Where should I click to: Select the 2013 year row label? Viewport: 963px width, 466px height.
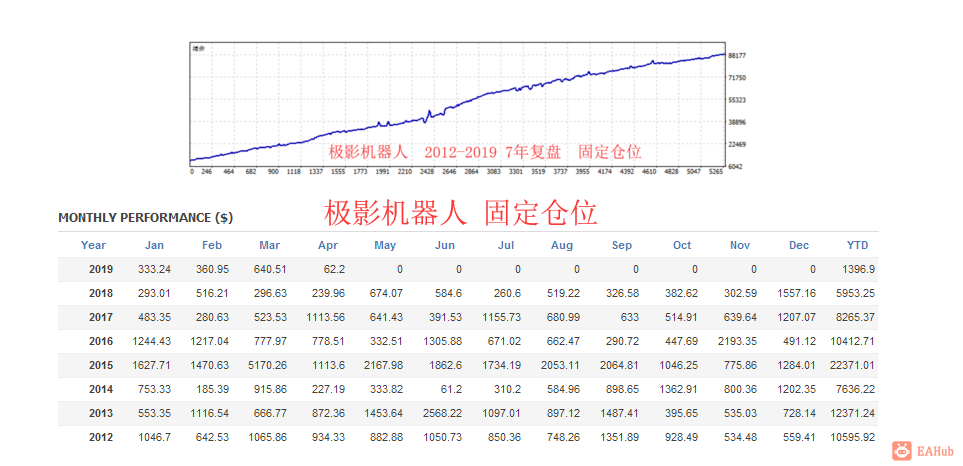coord(101,413)
